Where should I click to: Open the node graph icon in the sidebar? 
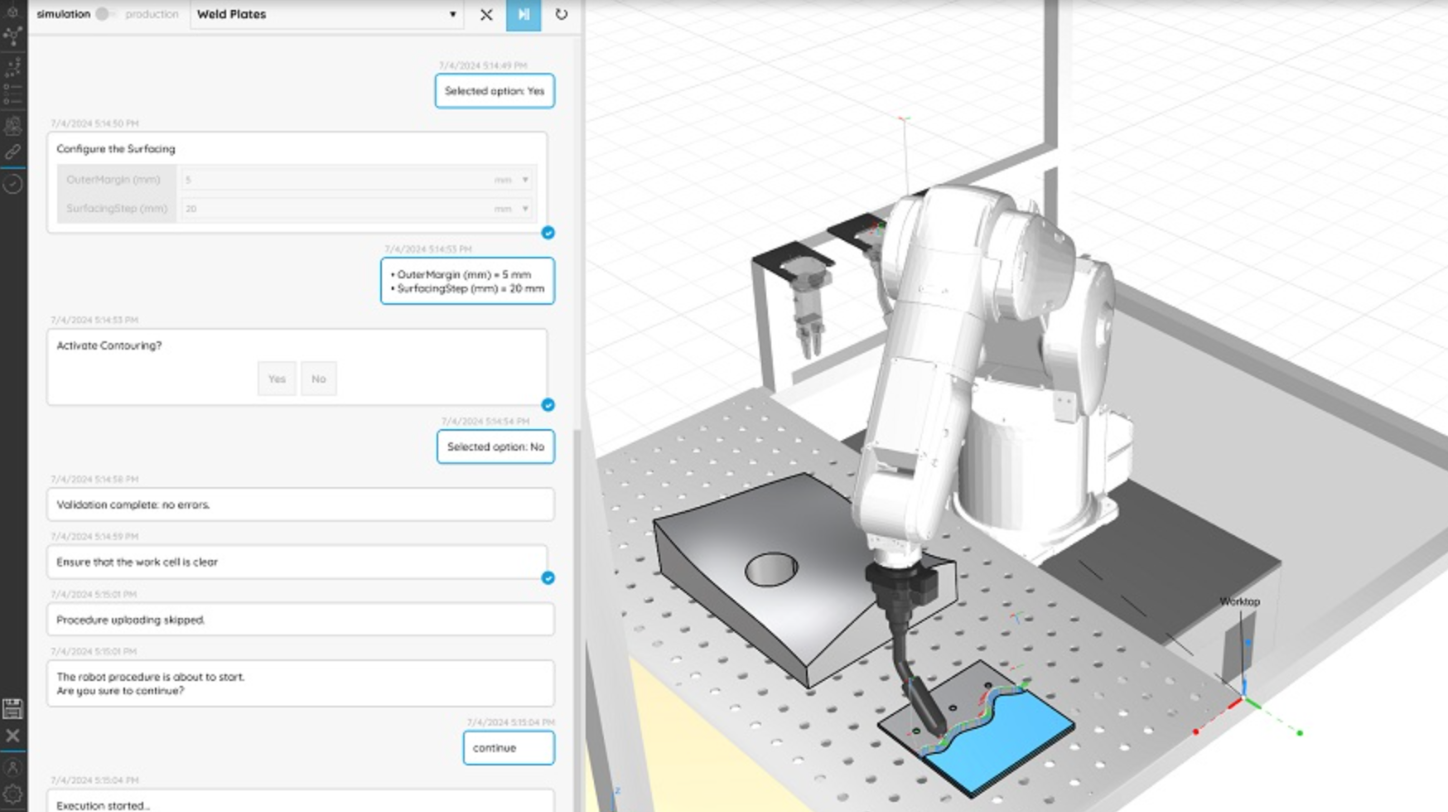13,36
